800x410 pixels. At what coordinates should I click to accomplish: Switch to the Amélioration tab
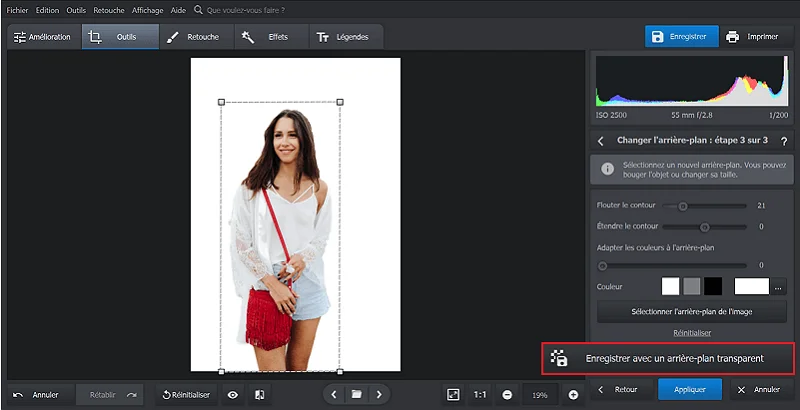(43, 37)
